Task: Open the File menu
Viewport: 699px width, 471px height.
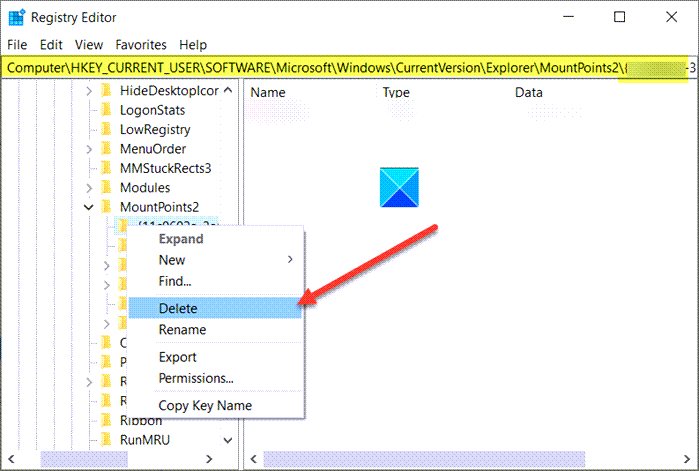Action: coord(17,45)
